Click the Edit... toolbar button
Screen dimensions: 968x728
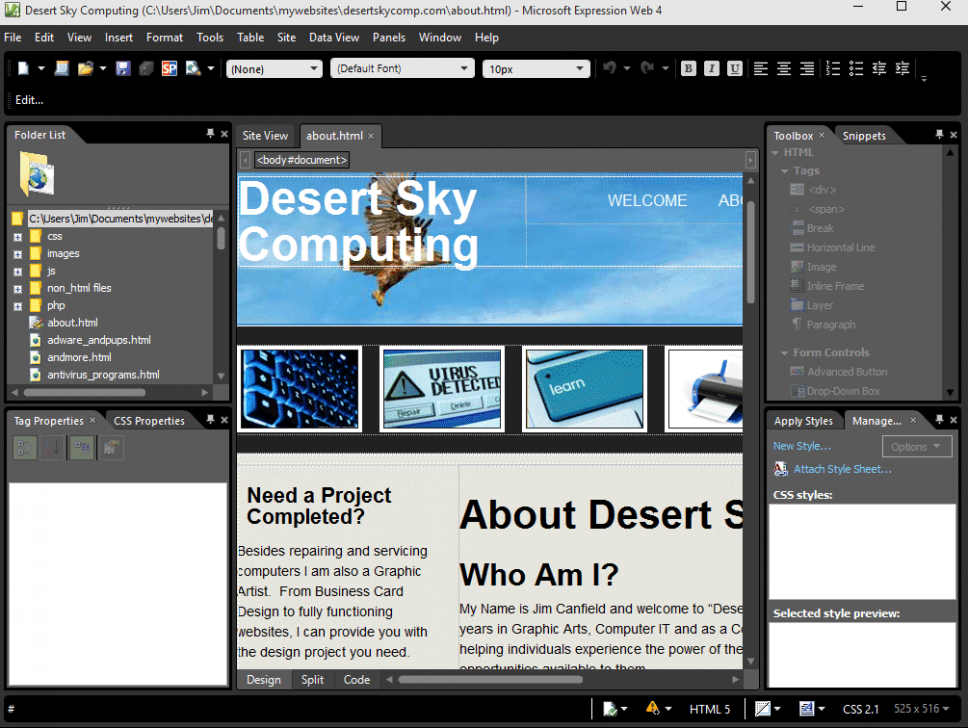[x=30, y=100]
